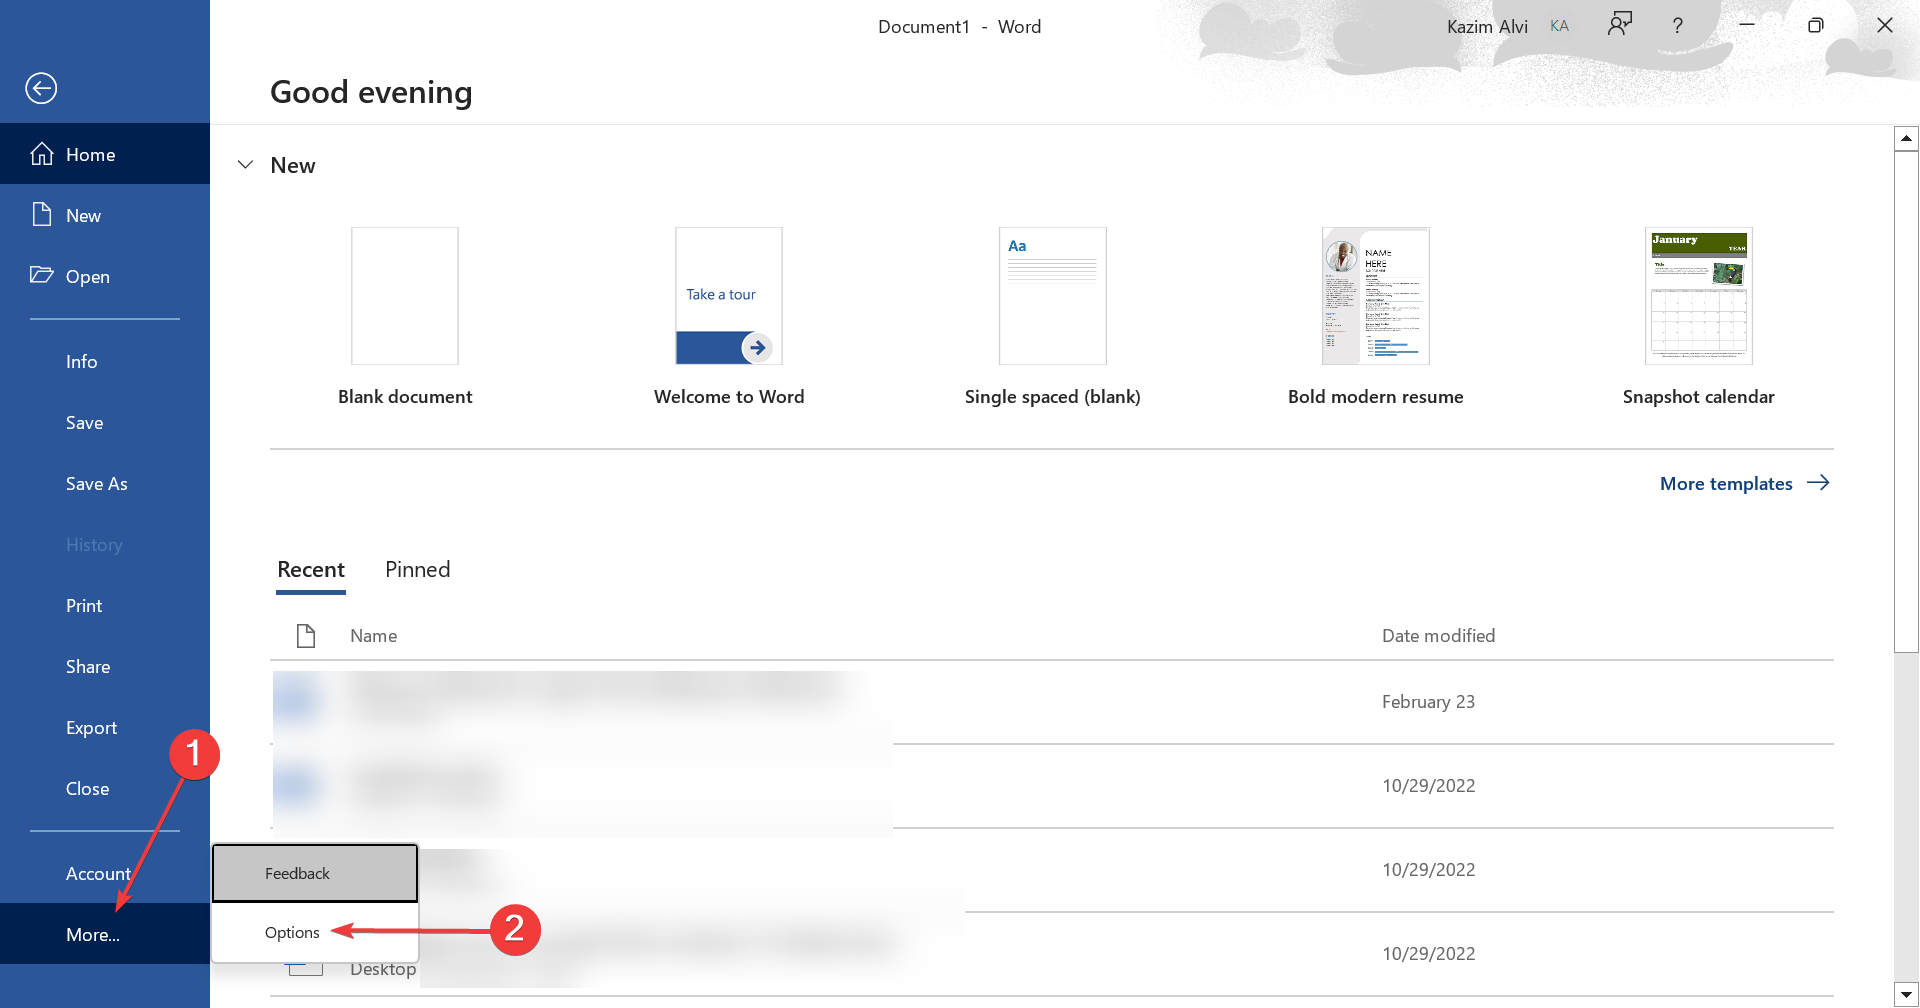Open the Share page
Viewport: 1920px width, 1008px height.
pos(105,666)
